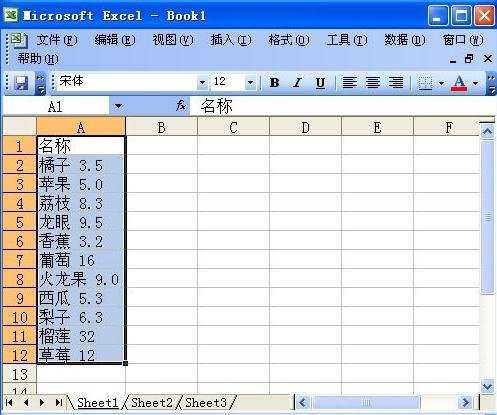Open the 文件(F) menu
This screenshot has width=497, height=415.
(56, 40)
